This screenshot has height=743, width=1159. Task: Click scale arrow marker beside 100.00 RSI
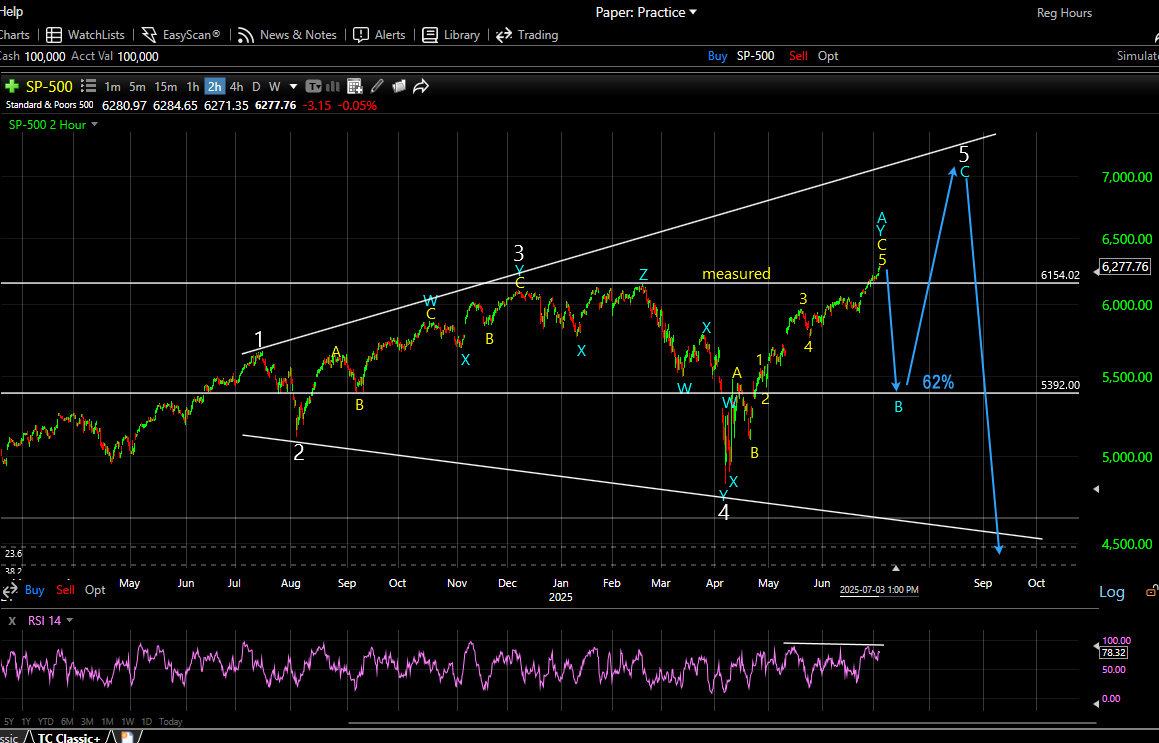pyautogui.click(x=1096, y=645)
